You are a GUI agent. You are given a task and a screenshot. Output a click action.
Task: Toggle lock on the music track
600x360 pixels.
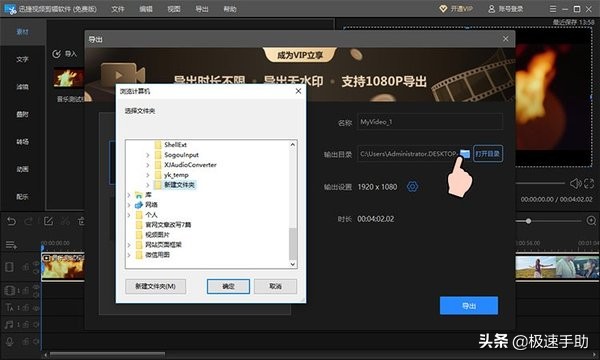(x=26, y=324)
